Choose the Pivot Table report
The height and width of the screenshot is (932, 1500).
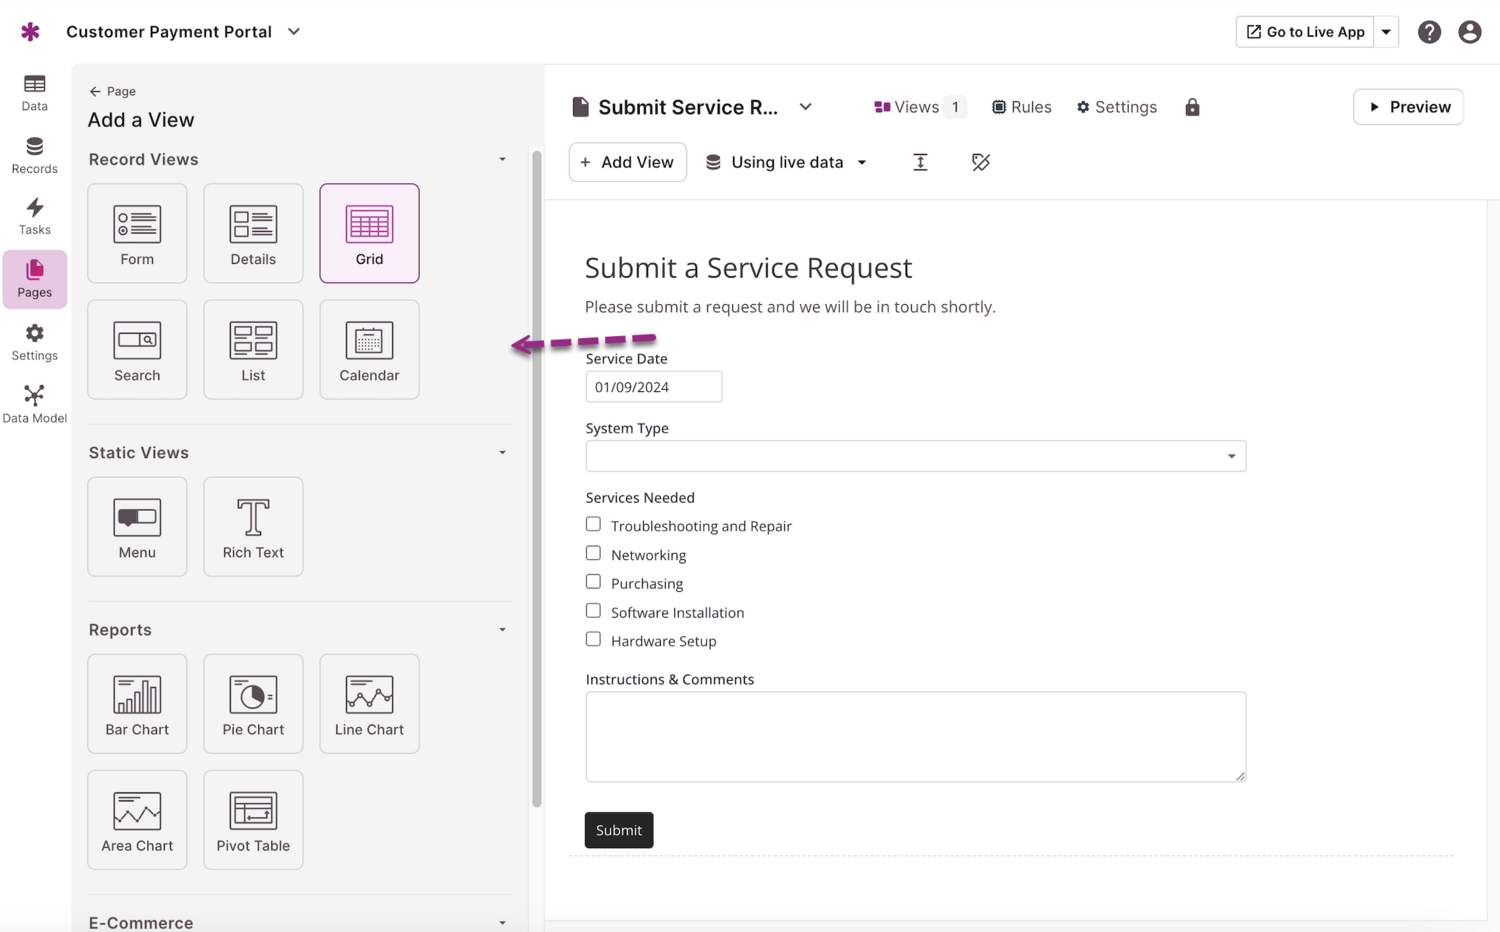pyautogui.click(x=253, y=819)
